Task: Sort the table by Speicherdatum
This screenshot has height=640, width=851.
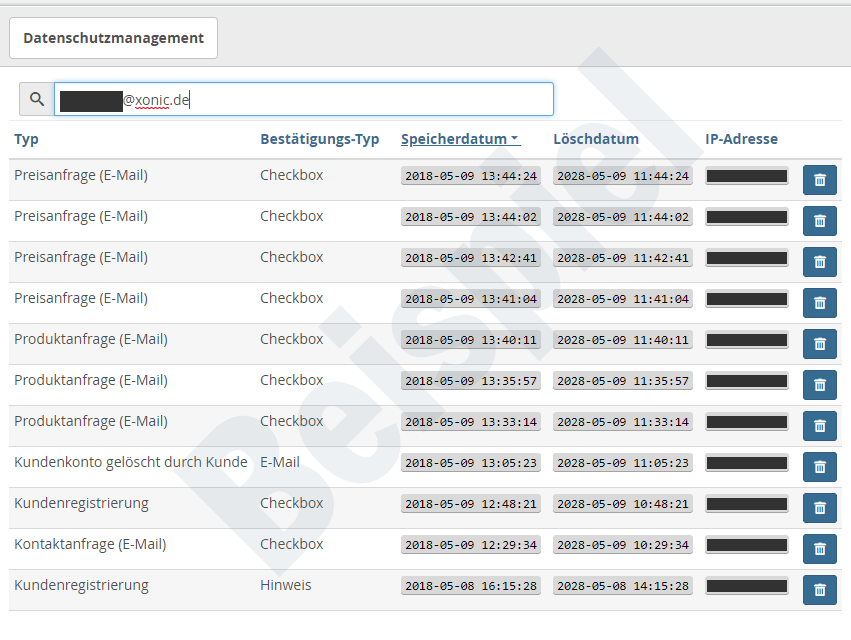Action: (460, 139)
